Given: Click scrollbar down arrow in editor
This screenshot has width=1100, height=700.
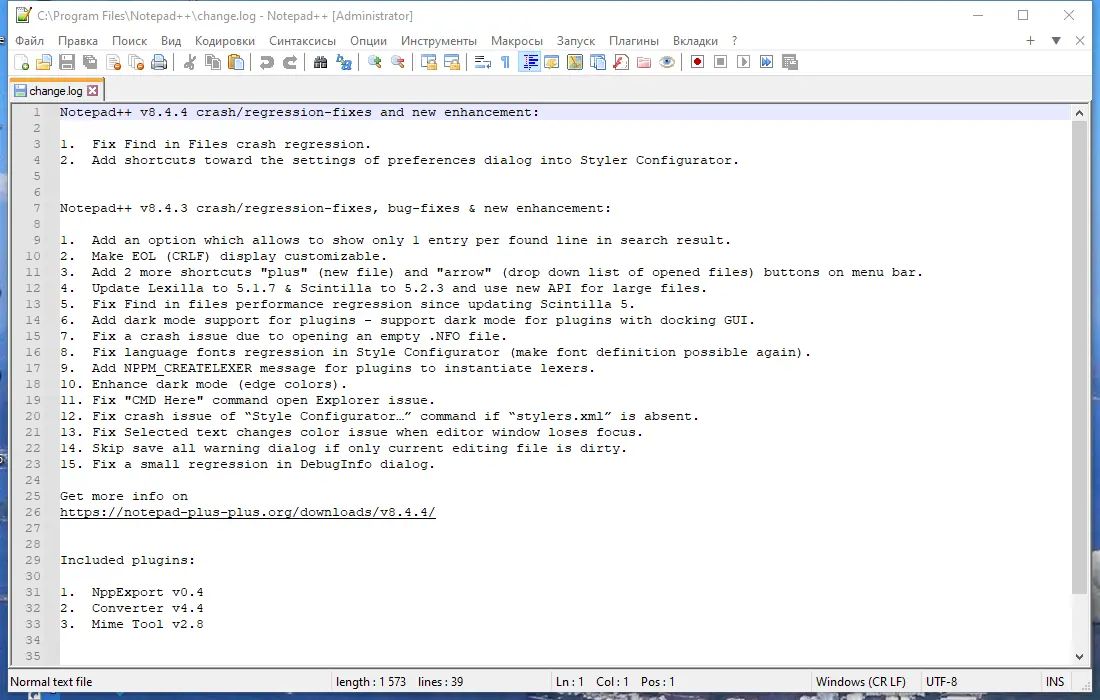Looking at the screenshot, I should coord(1079,657).
